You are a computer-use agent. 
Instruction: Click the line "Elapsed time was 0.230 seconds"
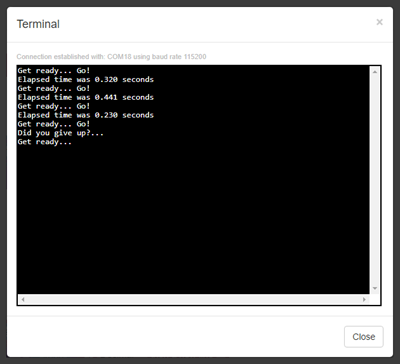pyautogui.click(x=86, y=115)
